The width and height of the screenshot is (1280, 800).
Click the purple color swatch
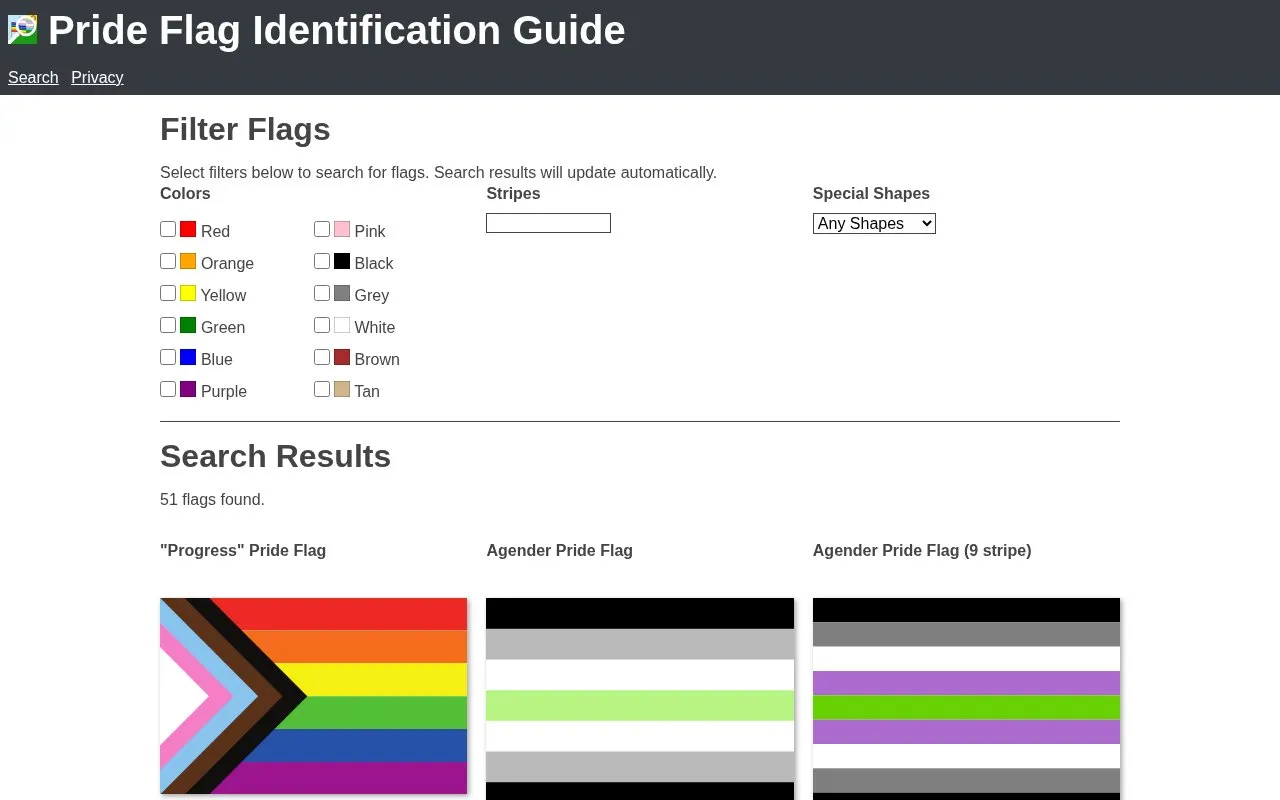tap(188, 389)
